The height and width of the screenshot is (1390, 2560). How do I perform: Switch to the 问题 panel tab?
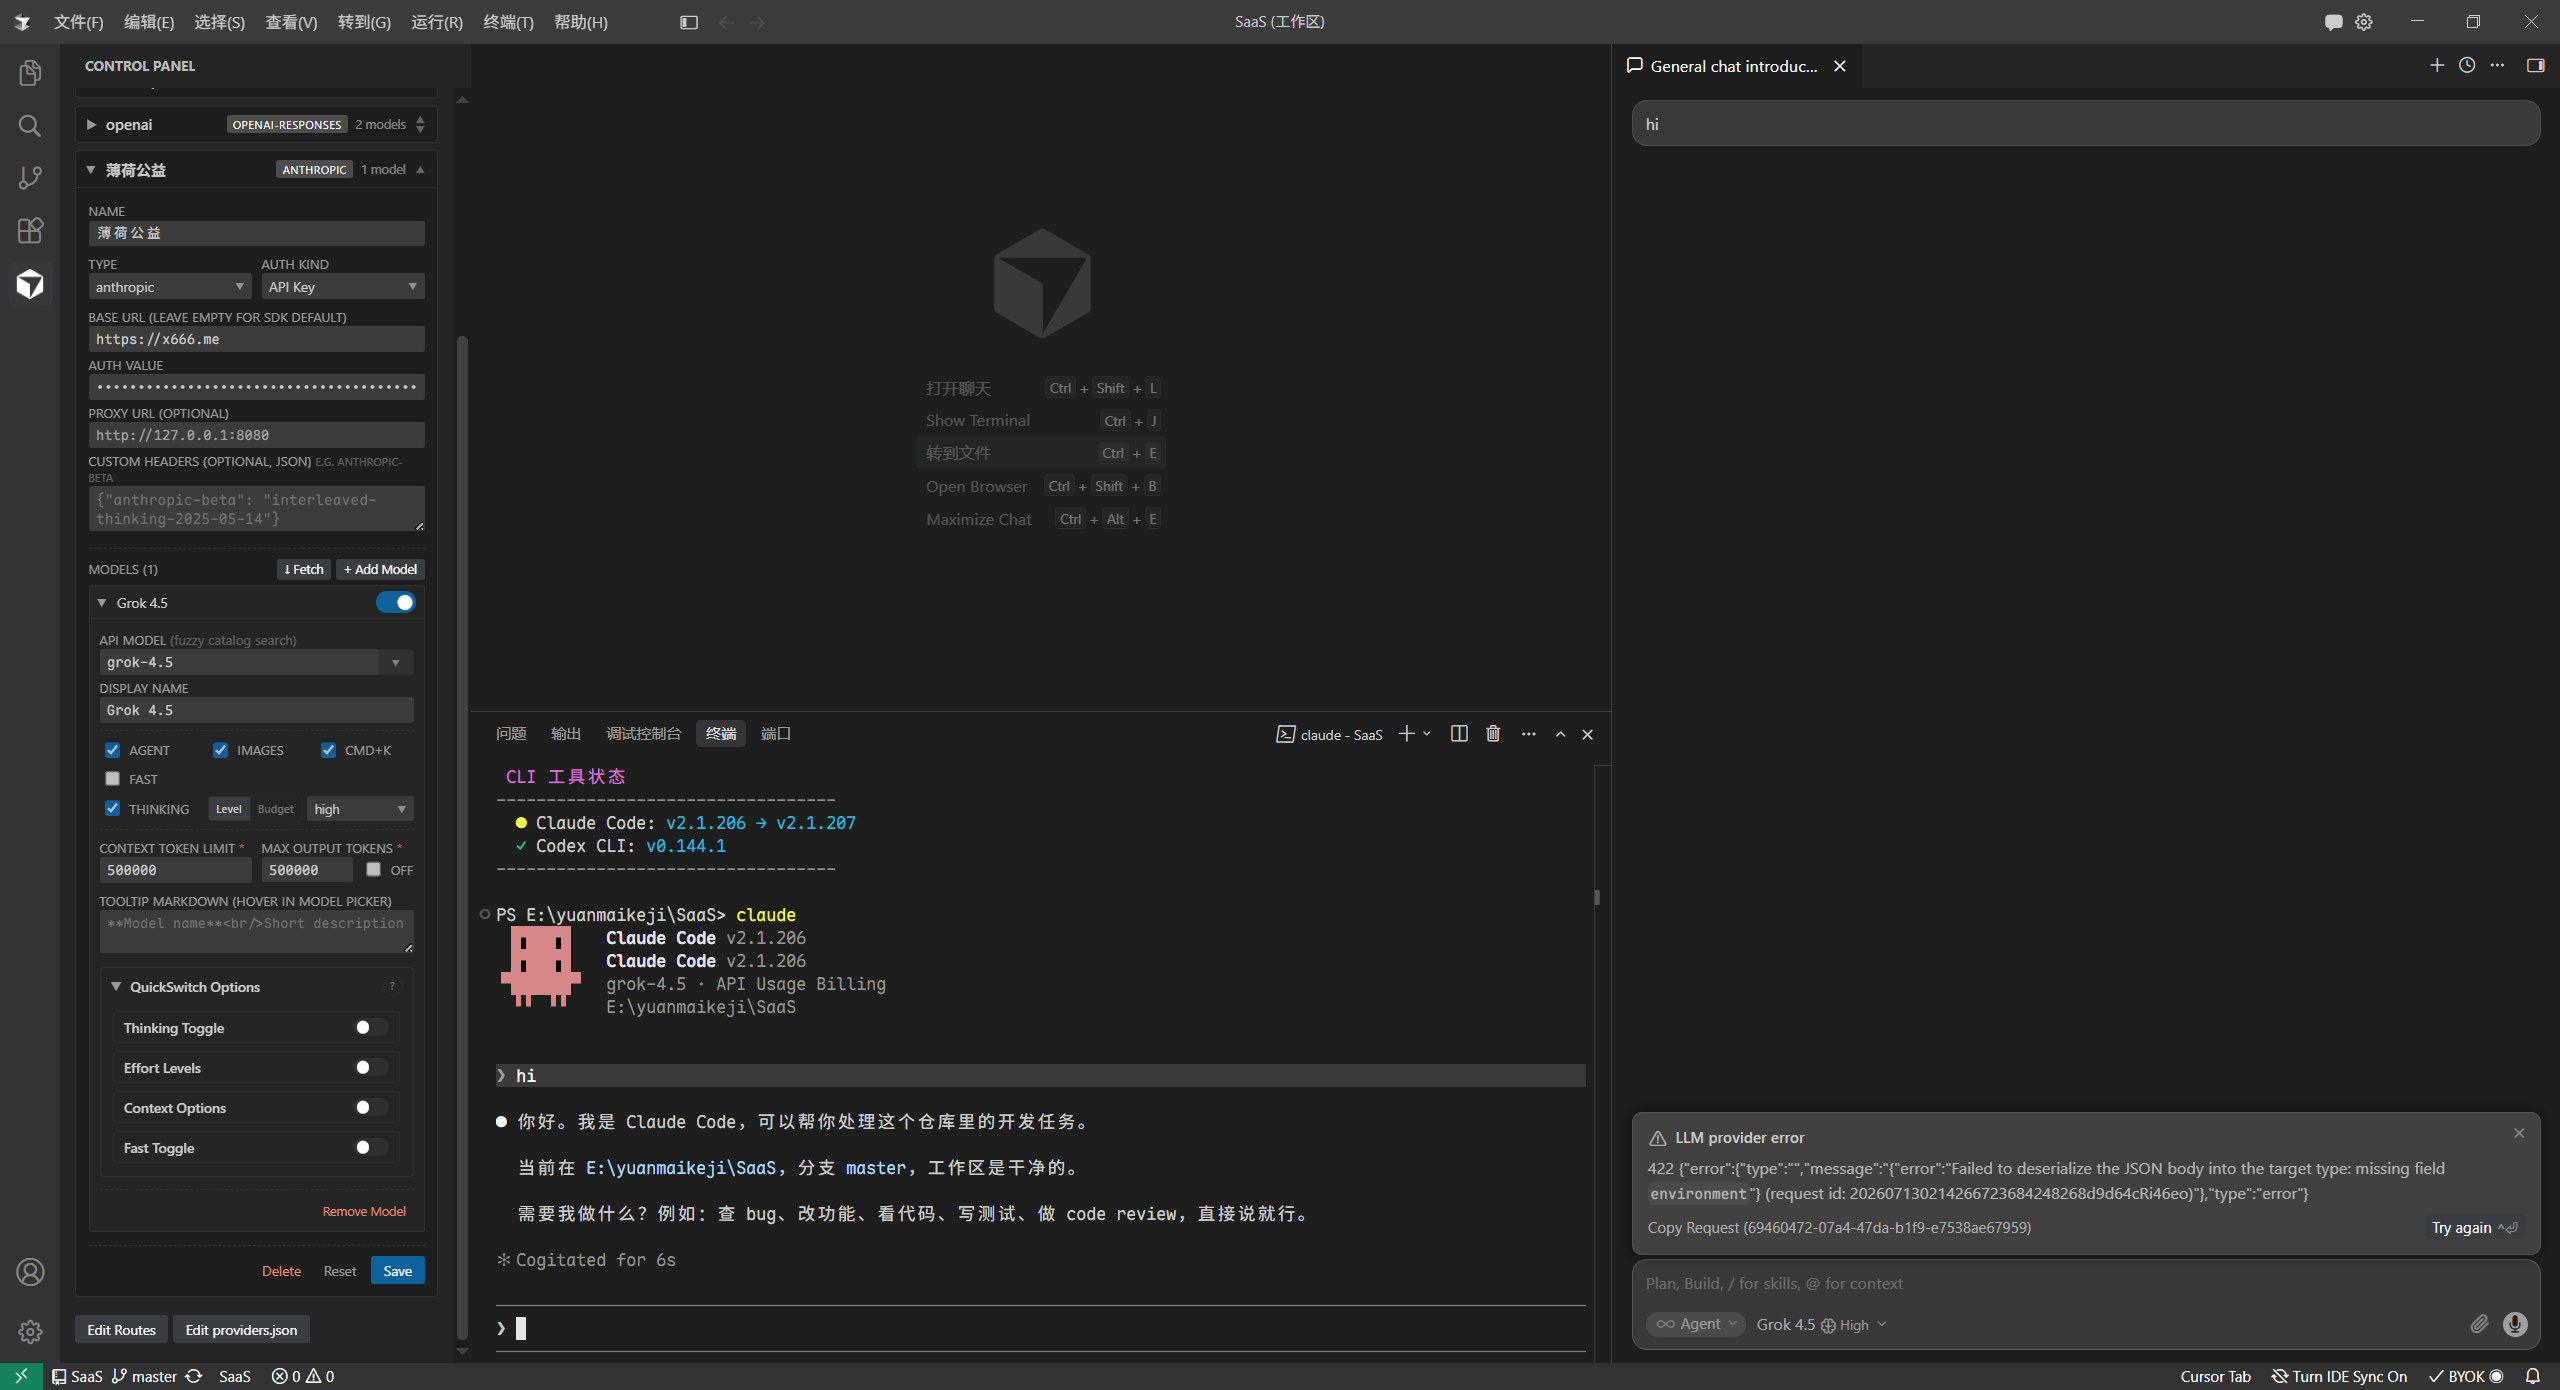click(511, 734)
